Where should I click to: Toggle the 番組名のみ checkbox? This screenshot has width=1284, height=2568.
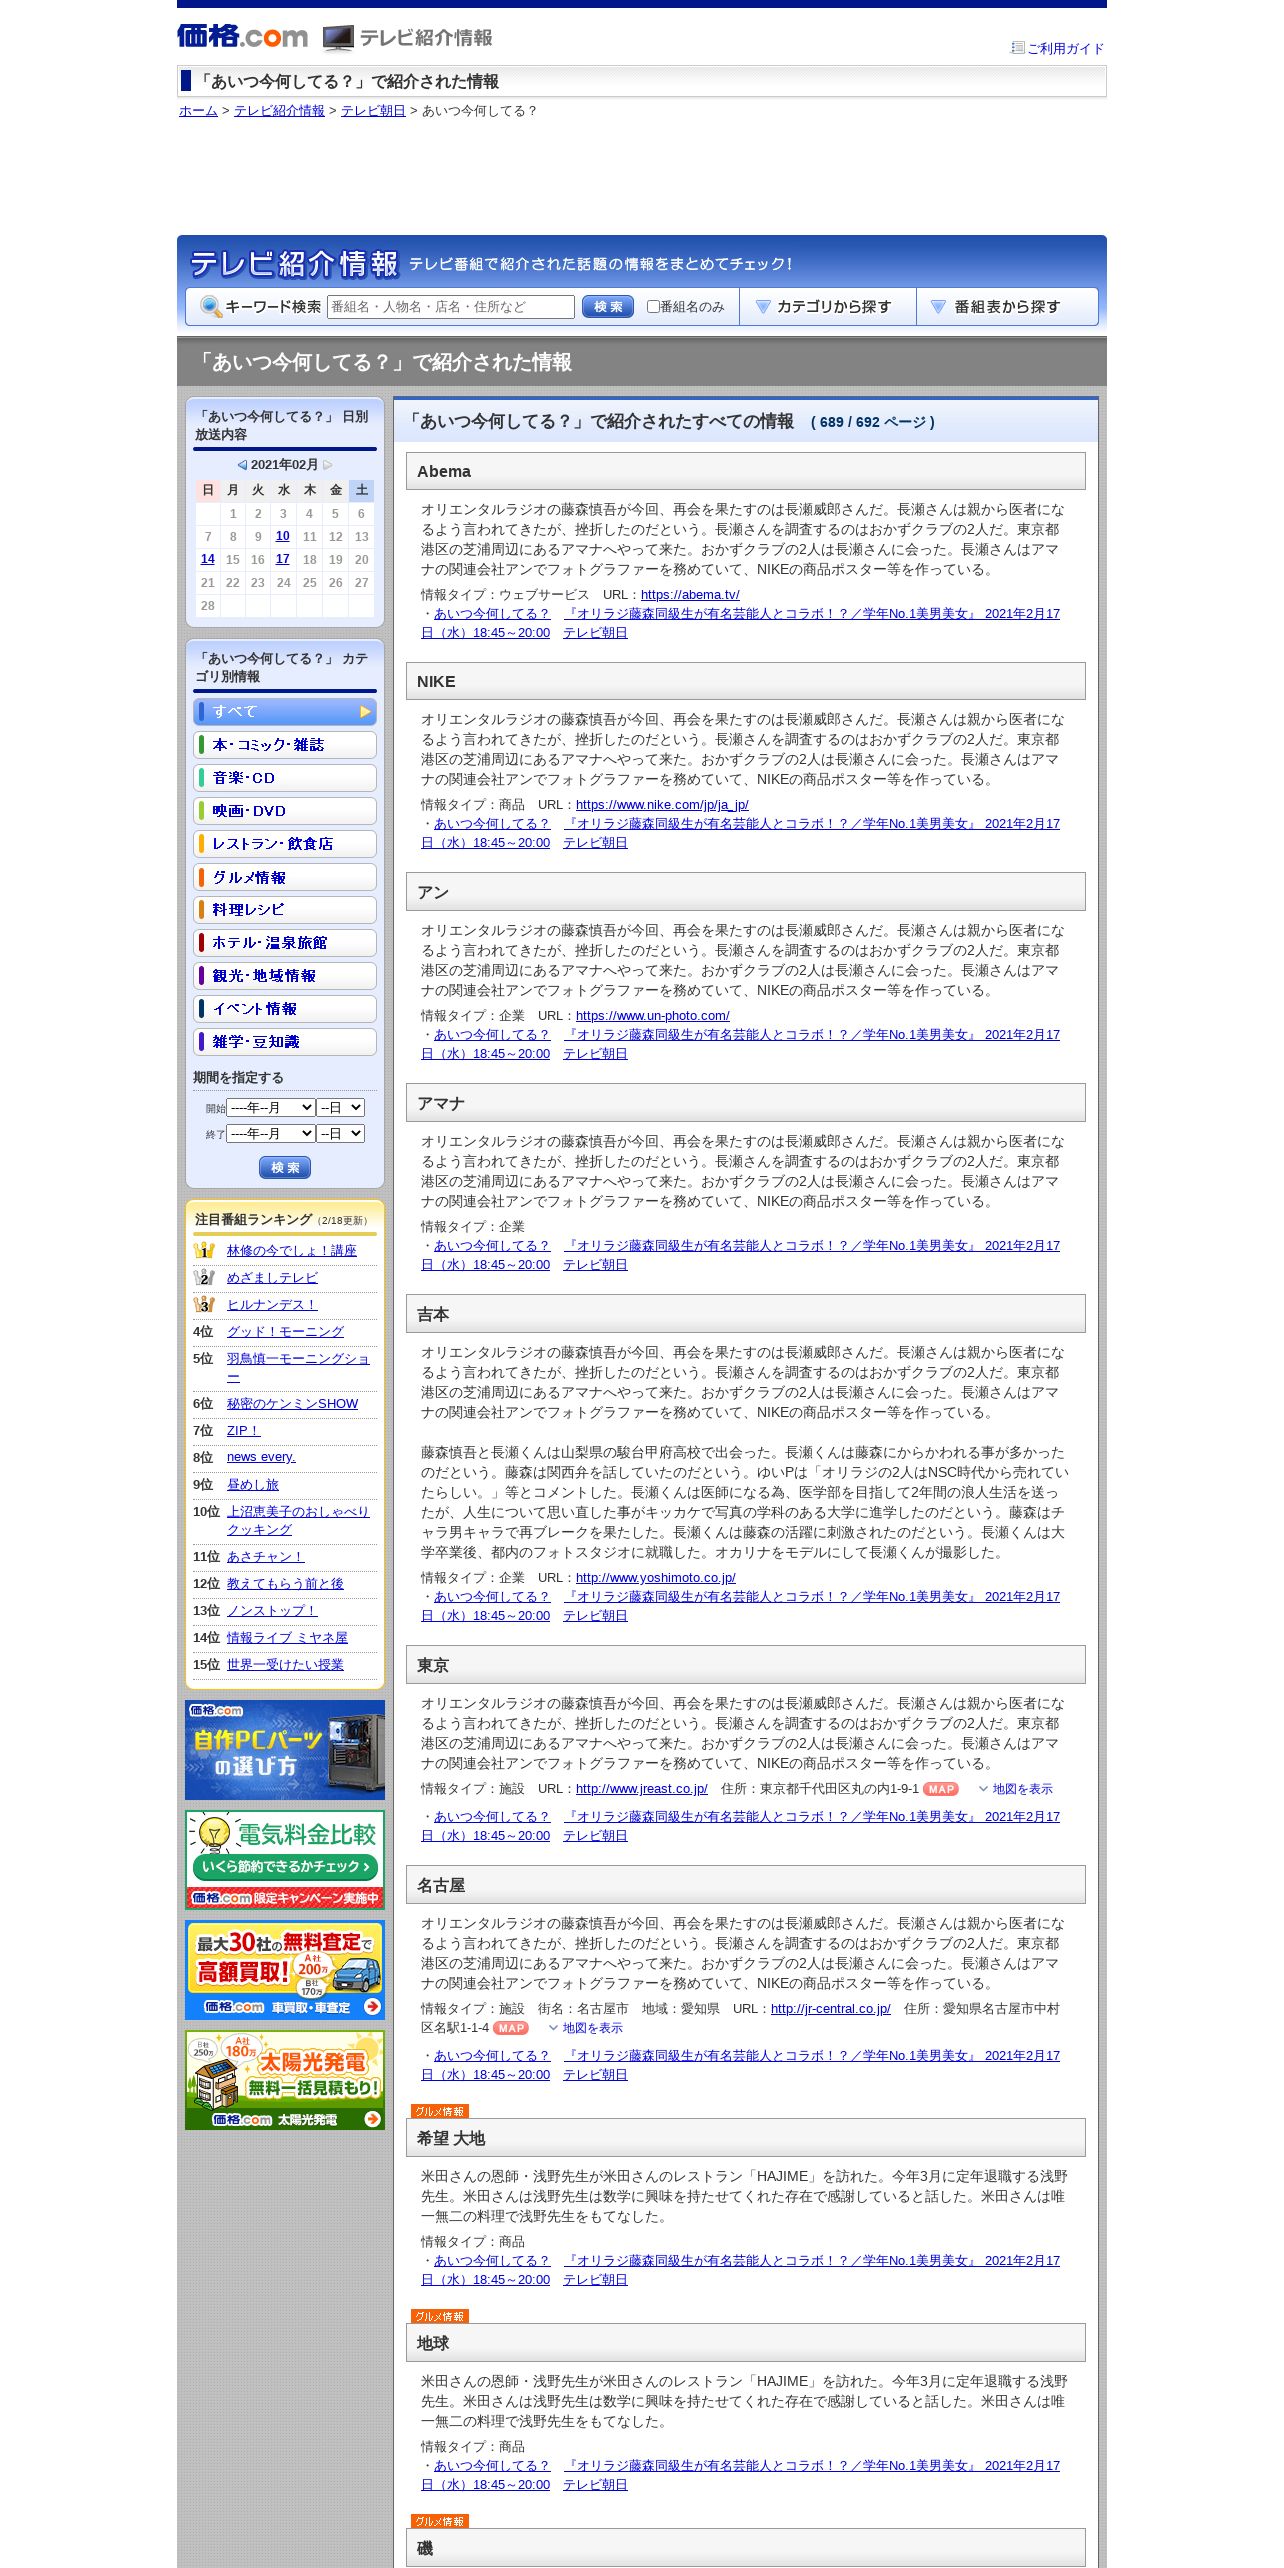pos(653,307)
